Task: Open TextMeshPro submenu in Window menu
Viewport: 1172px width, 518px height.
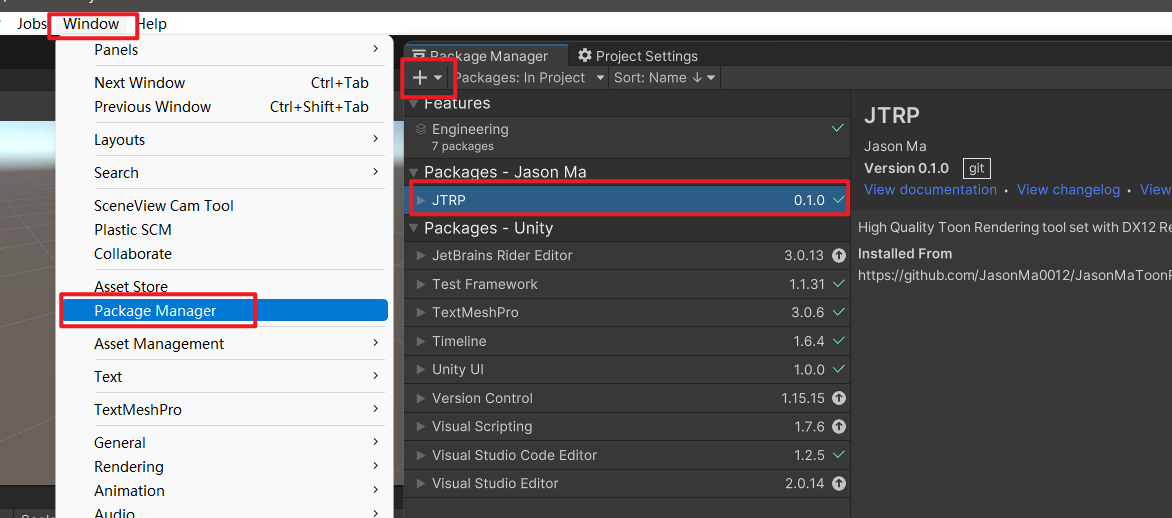Action: (x=224, y=410)
